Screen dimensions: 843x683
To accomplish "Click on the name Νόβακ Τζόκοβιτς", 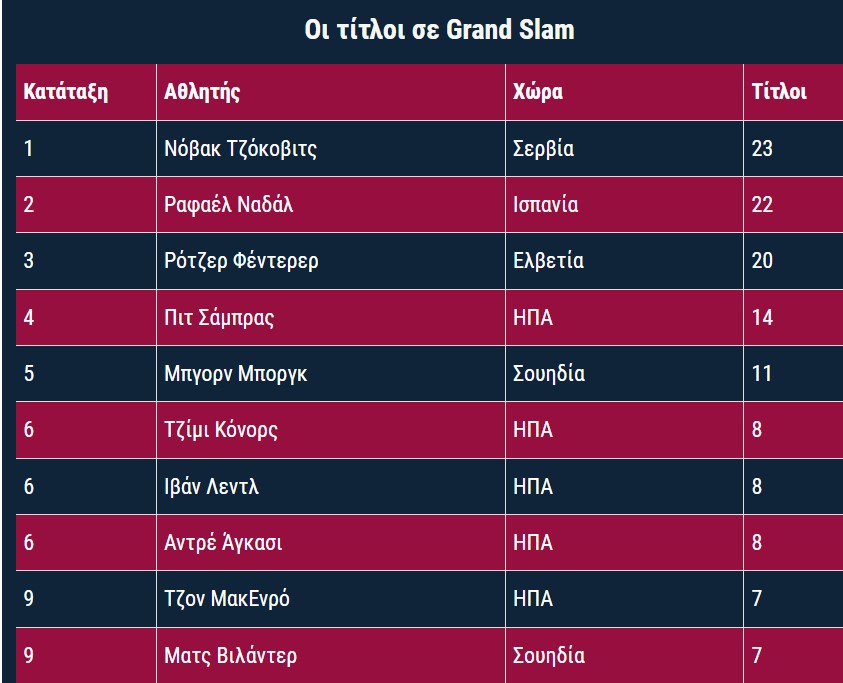I will tap(240, 149).
